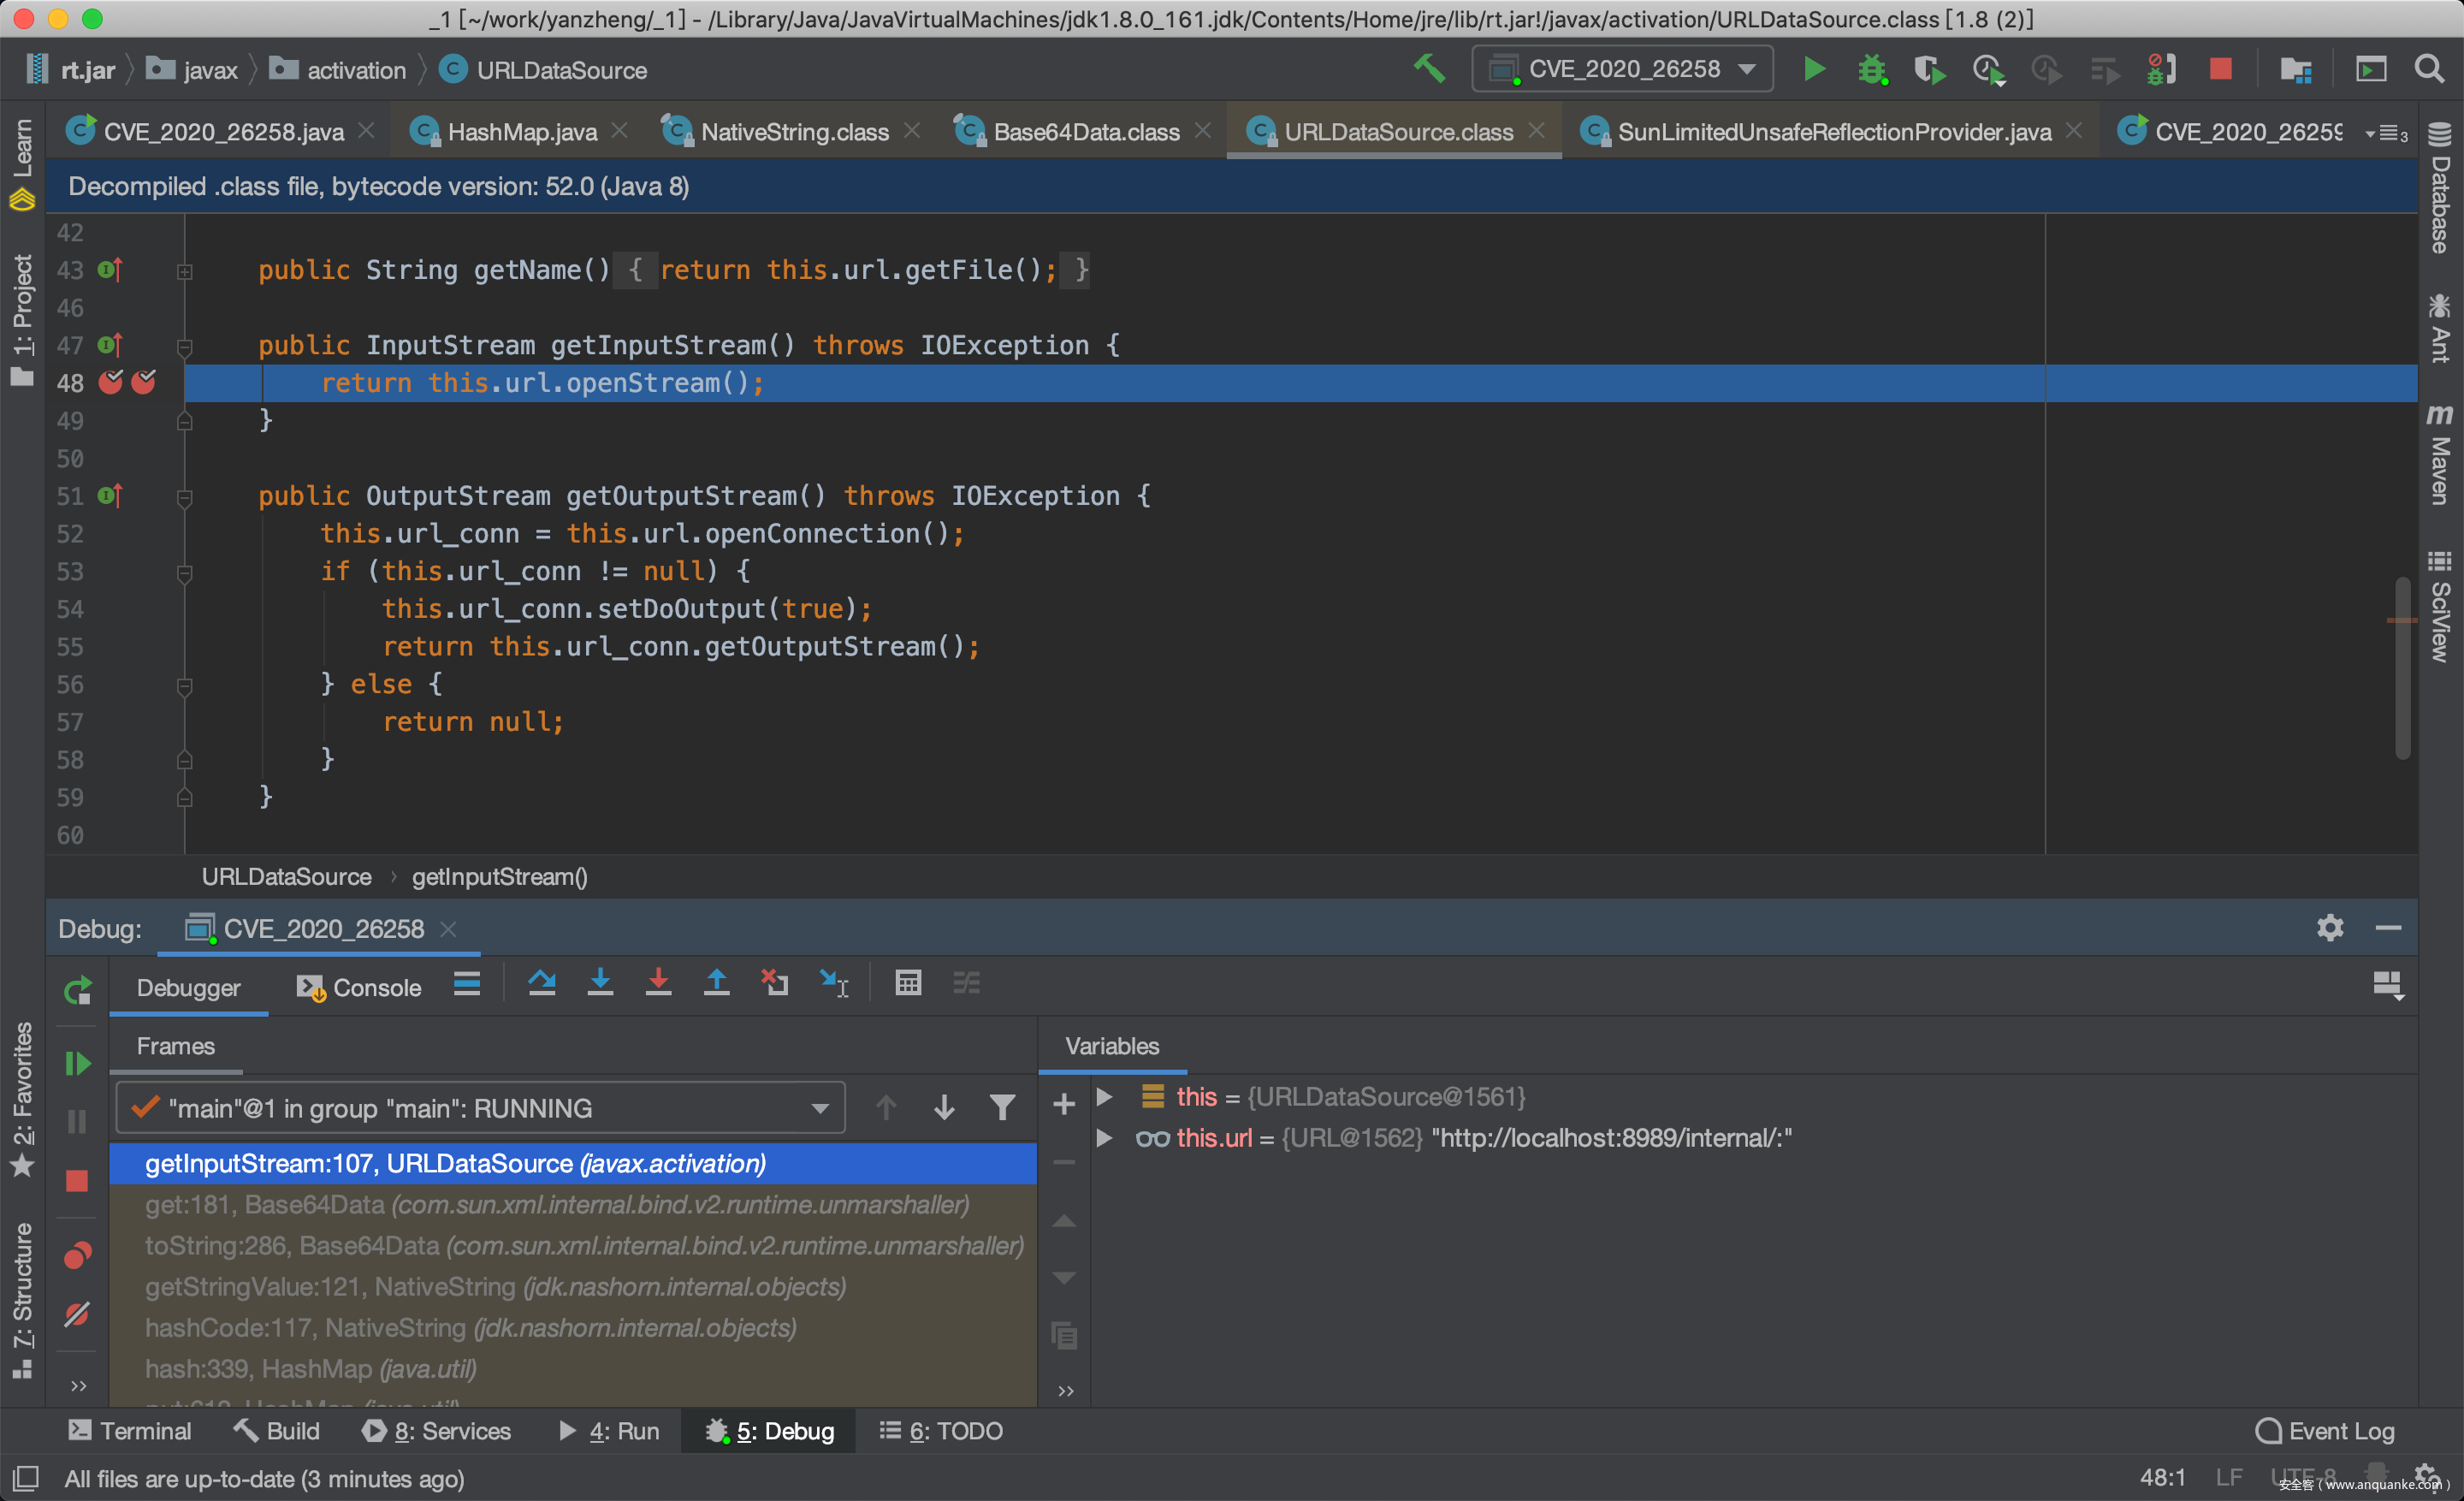Click the Search Everywhere magnifier icon
This screenshot has width=2464, height=1501.
point(2429,69)
